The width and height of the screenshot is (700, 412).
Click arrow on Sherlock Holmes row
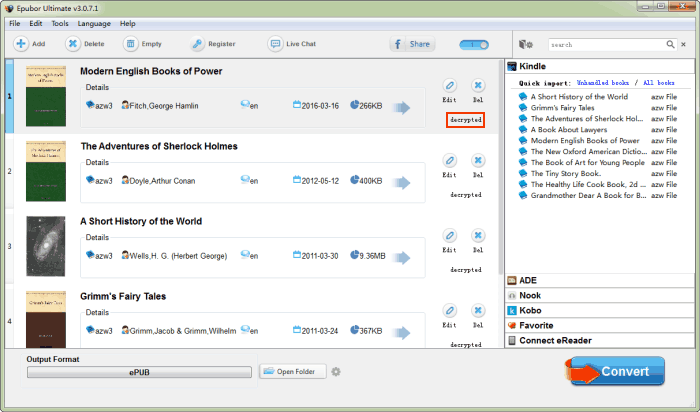pos(402,183)
